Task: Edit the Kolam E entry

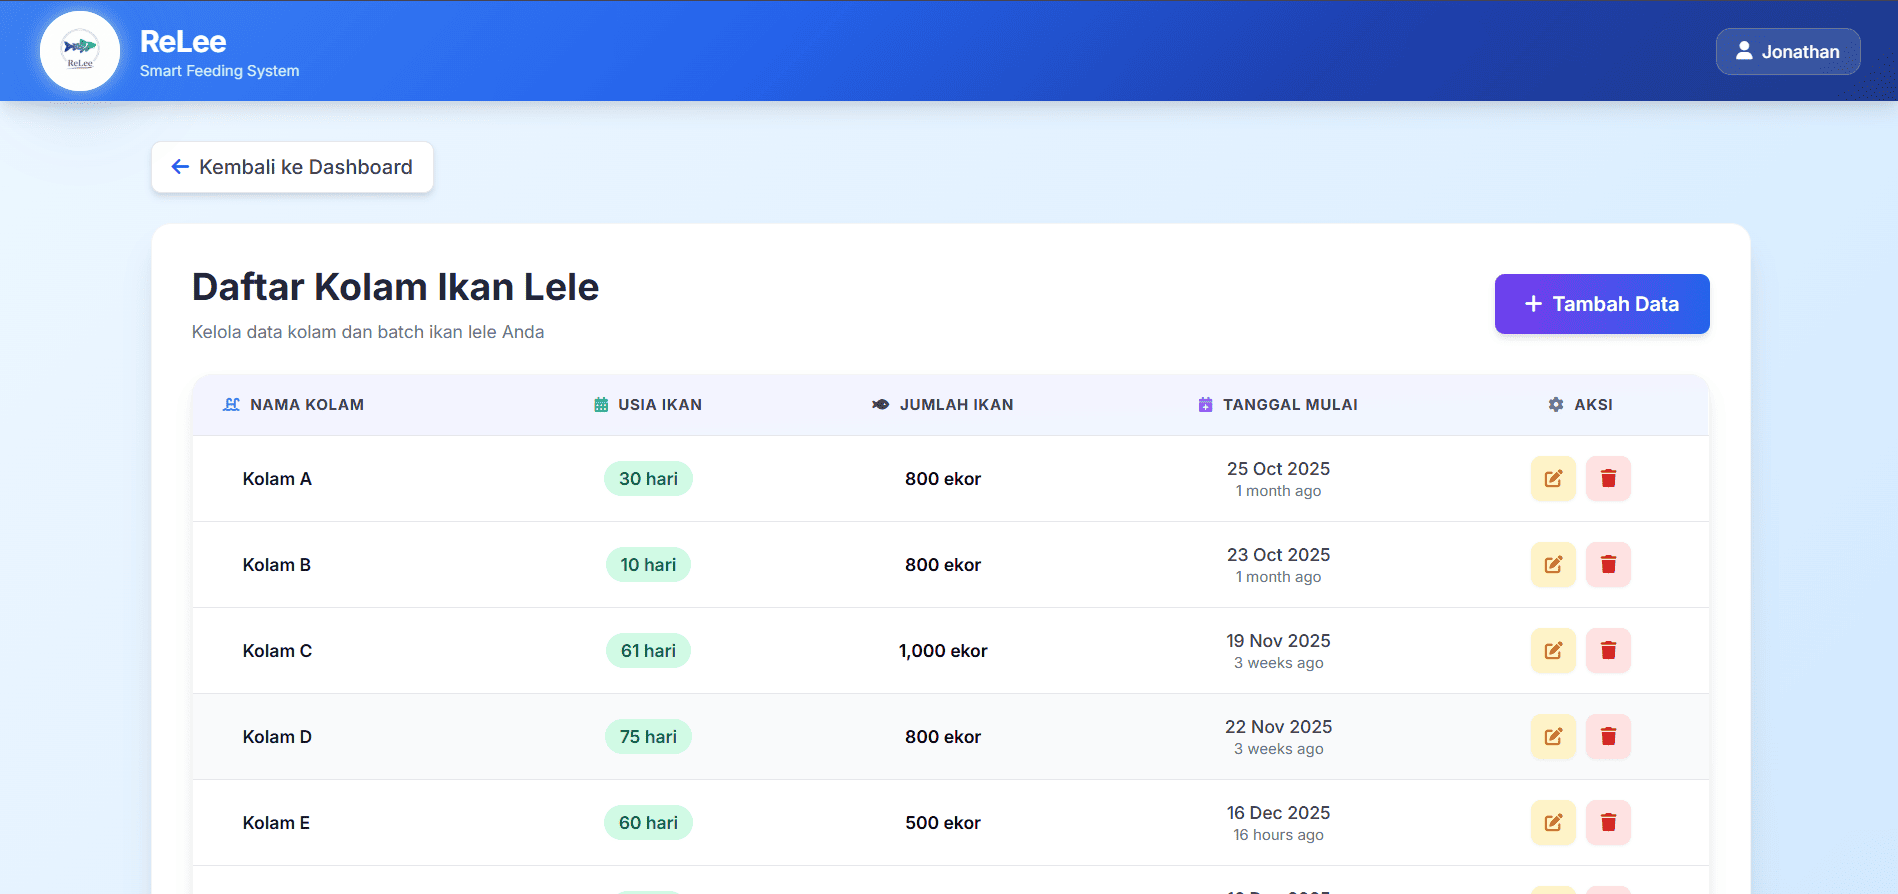Action: (x=1552, y=823)
